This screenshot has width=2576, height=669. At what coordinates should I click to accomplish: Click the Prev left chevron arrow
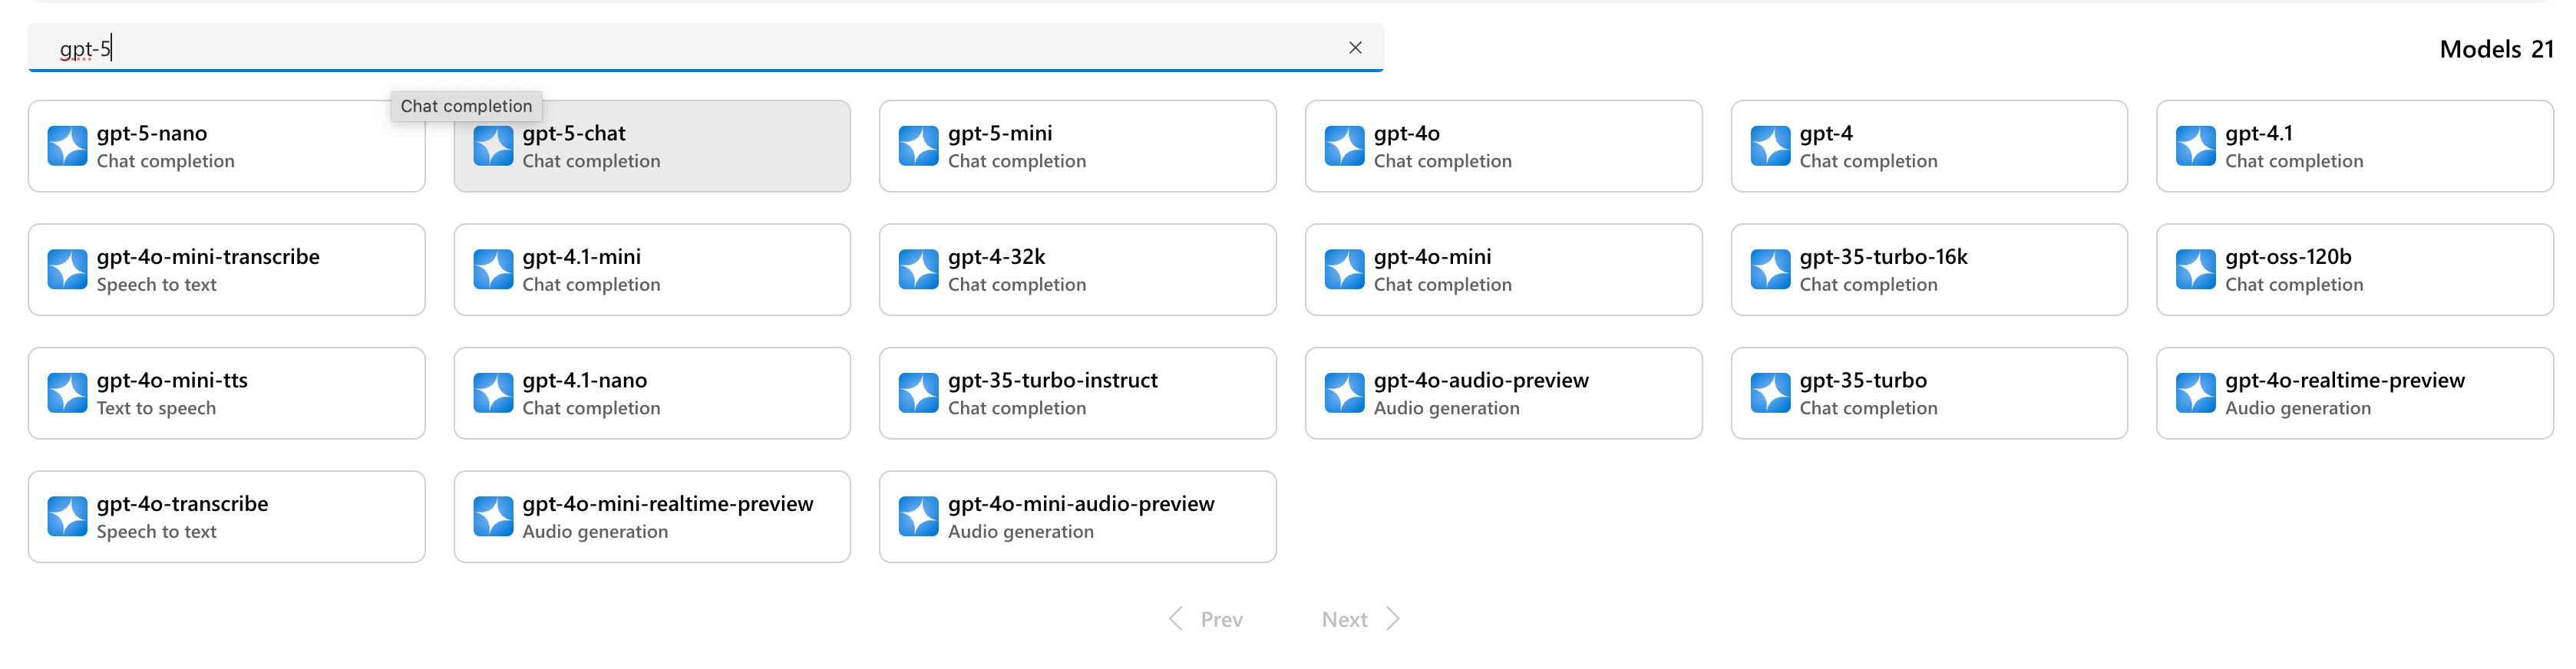tap(1176, 619)
